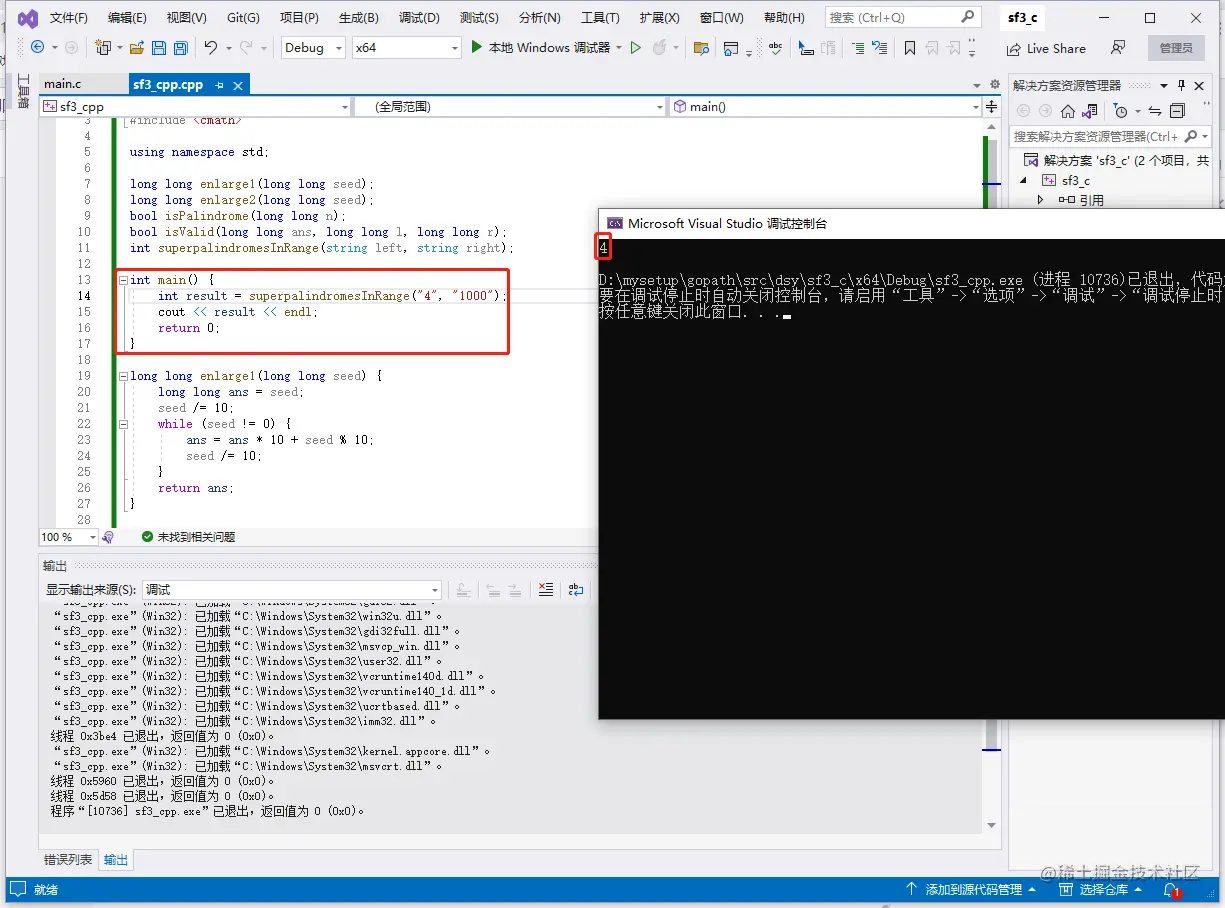
Task: Click the navigate backward arrow icon
Action: [38, 47]
